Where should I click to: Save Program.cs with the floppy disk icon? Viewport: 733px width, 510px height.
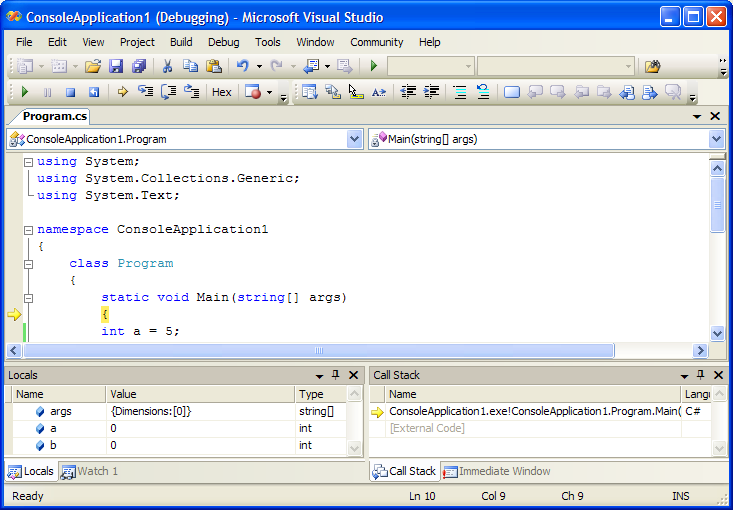[x=115, y=66]
